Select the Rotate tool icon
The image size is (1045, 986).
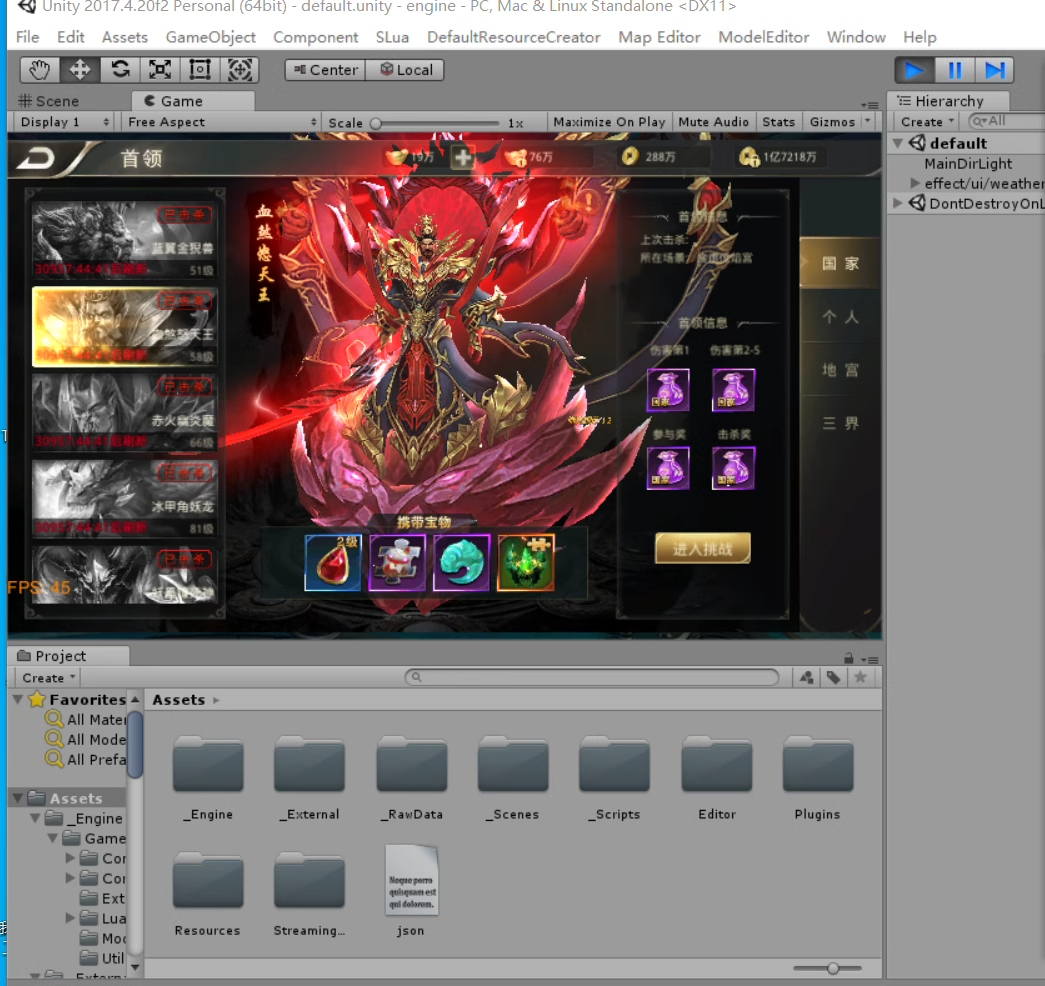pos(120,70)
